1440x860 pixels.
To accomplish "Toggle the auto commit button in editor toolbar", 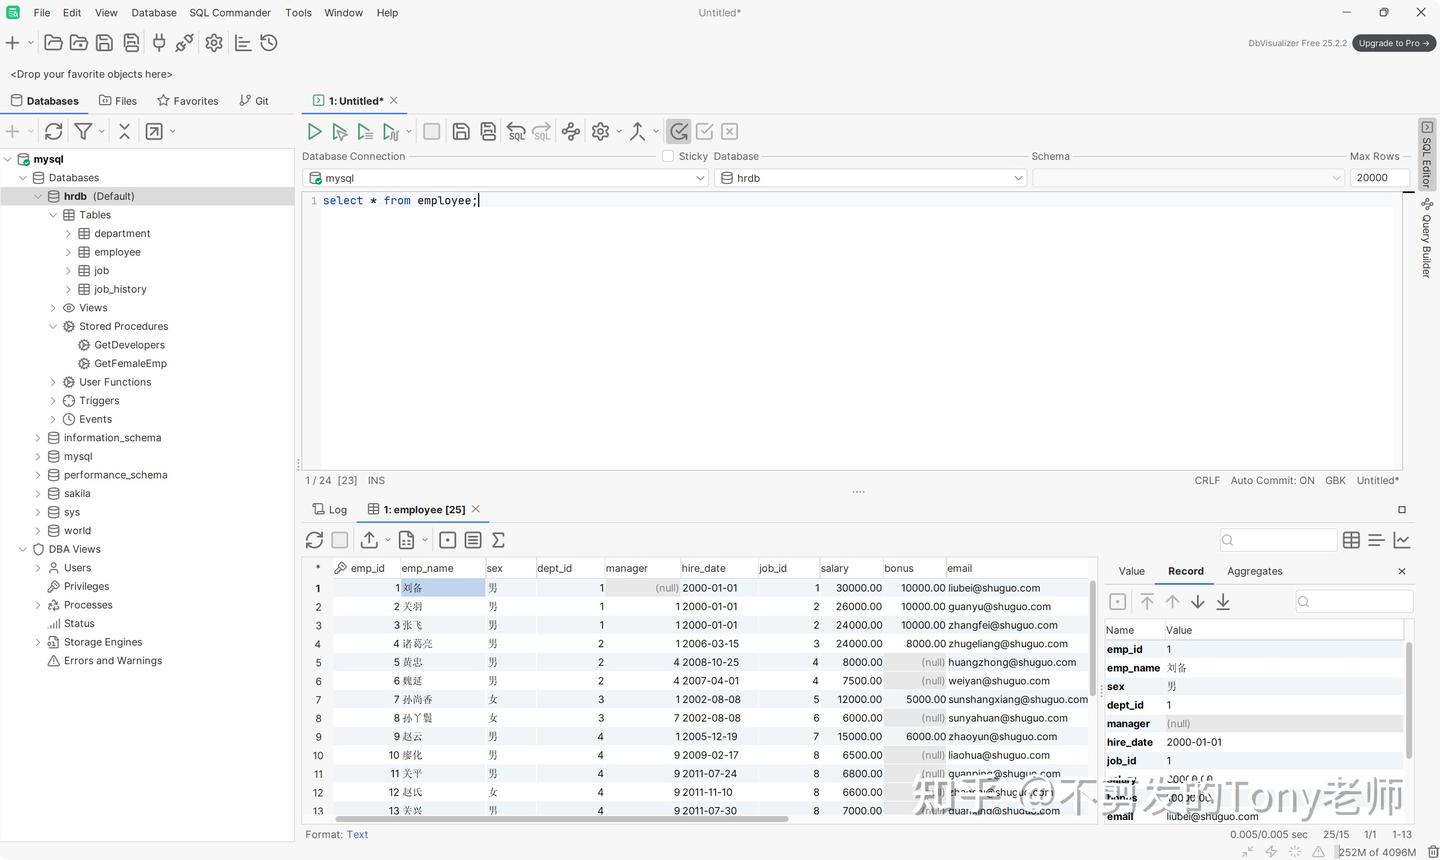I will 679,131.
